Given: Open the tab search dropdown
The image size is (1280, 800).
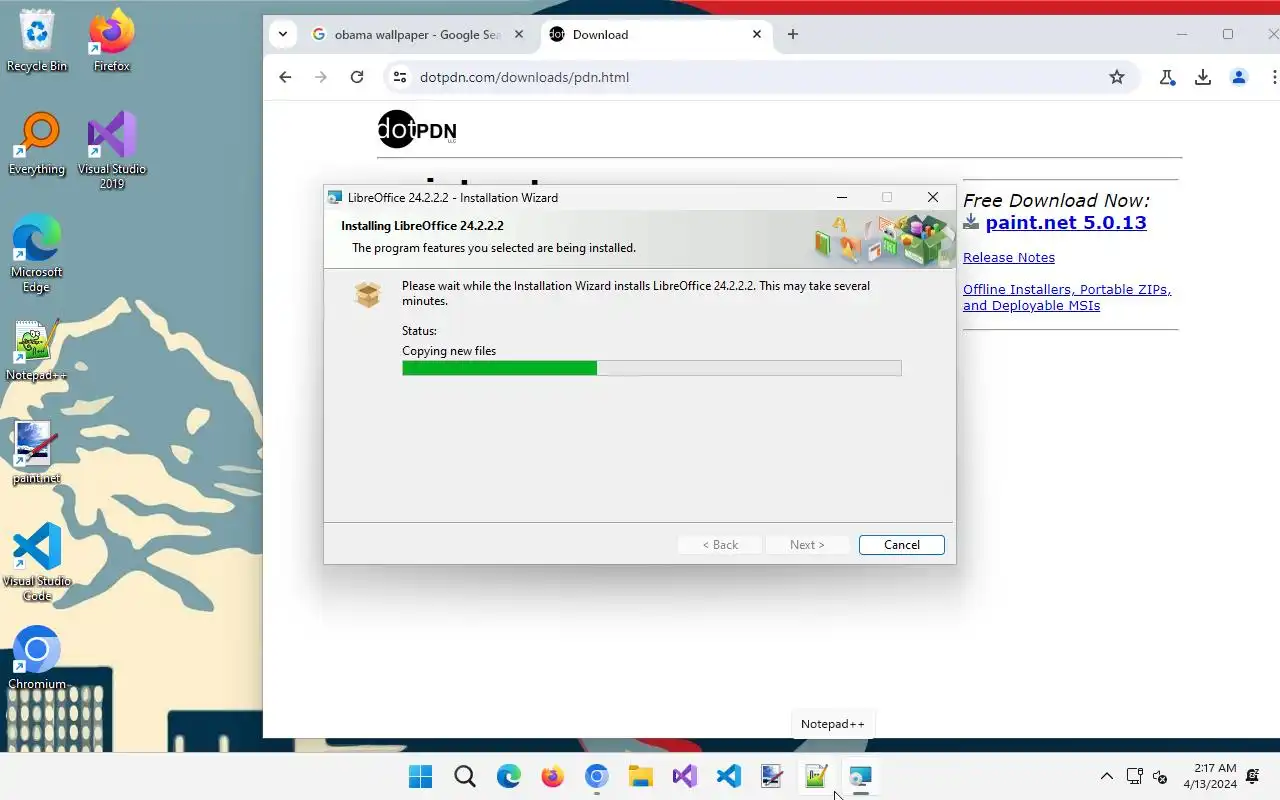Looking at the screenshot, I should pyautogui.click(x=283, y=34).
